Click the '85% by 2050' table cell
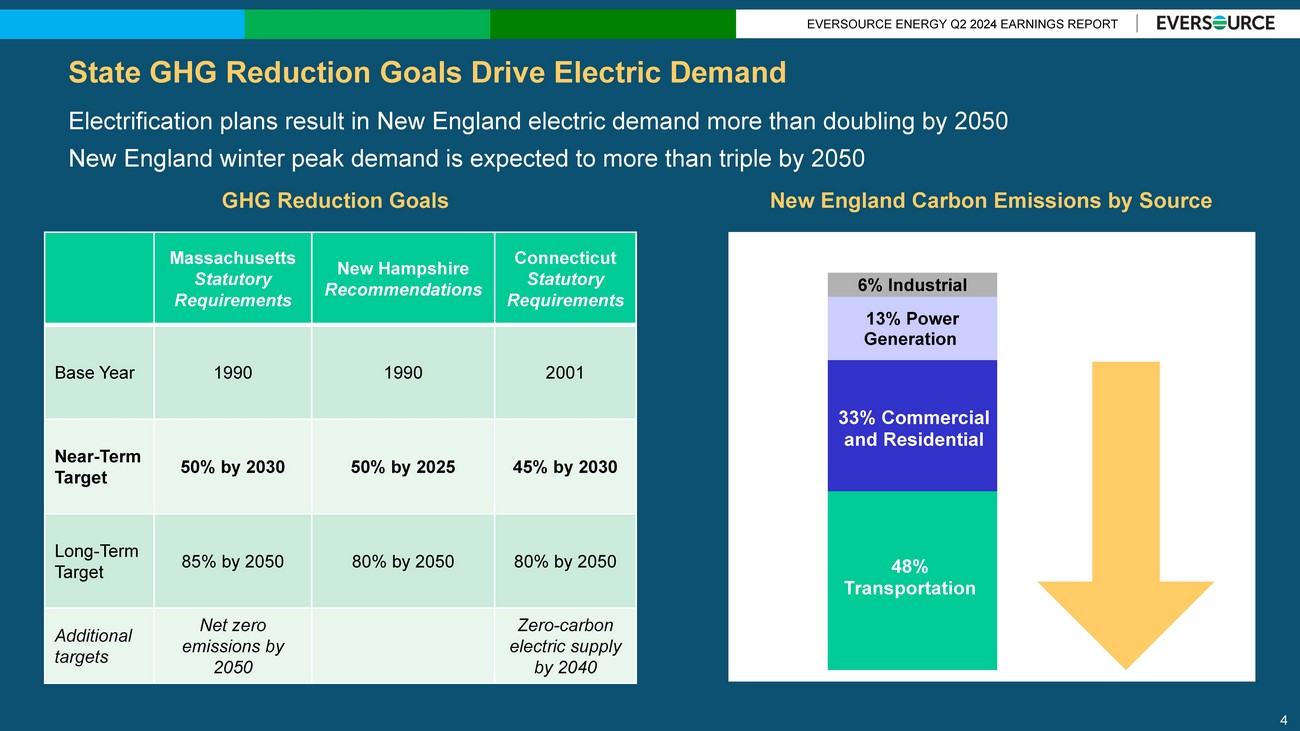The image size is (1300, 731). pos(233,561)
